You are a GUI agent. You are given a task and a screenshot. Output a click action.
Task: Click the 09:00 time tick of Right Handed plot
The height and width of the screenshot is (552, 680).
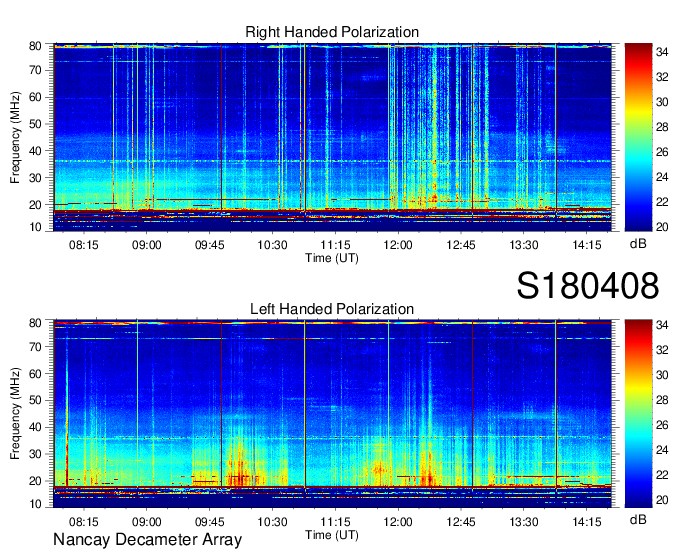147,245
